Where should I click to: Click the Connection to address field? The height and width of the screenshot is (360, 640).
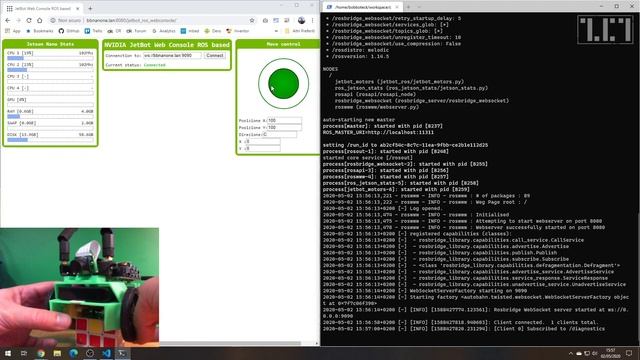(x=172, y=56)
